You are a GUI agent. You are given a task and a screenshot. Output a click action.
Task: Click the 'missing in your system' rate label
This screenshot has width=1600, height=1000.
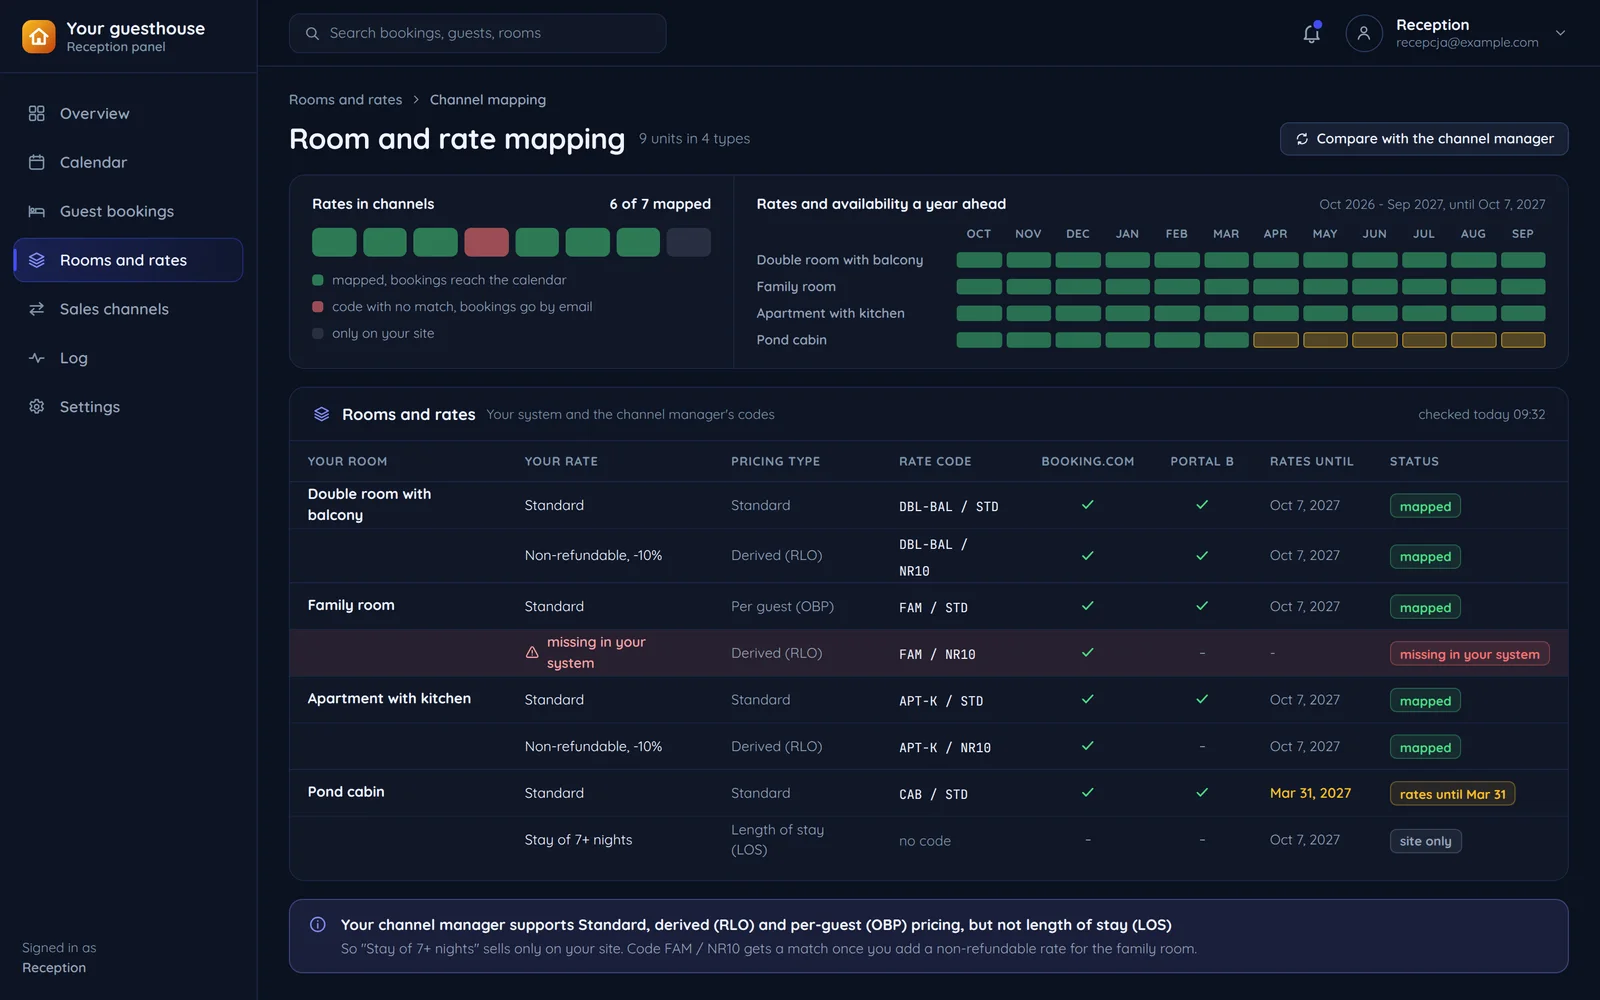[x=596, y=652]
